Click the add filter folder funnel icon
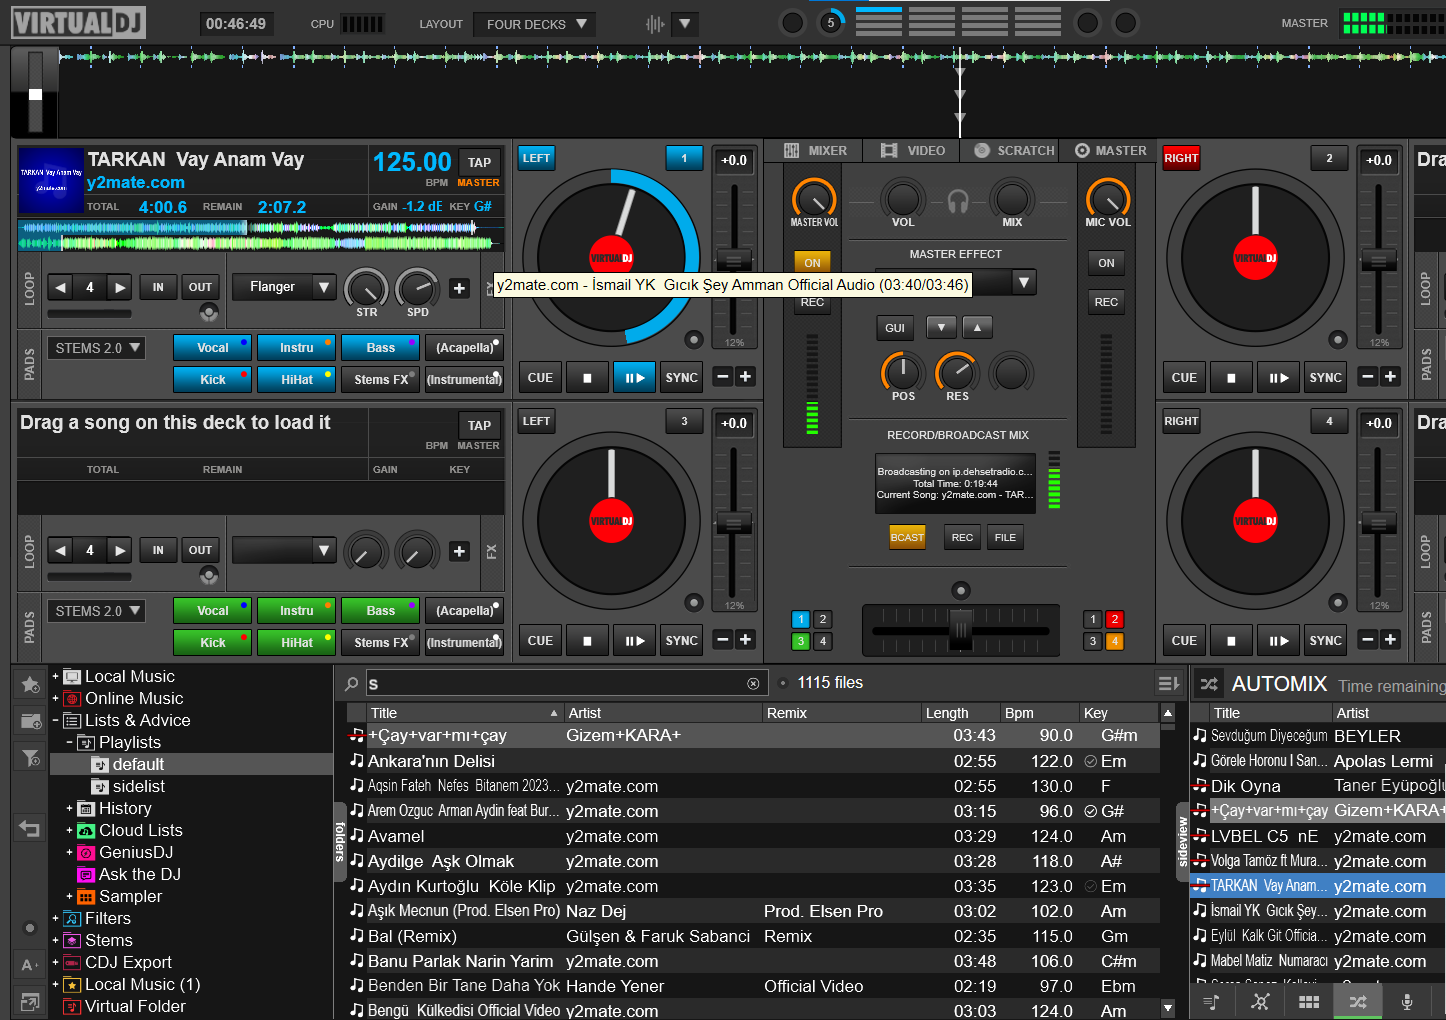 click(x=31, y=758)
